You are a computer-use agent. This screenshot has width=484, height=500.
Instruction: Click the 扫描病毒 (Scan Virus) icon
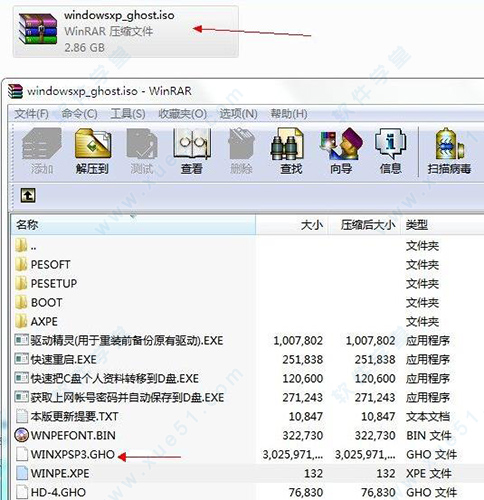point(449,152)
